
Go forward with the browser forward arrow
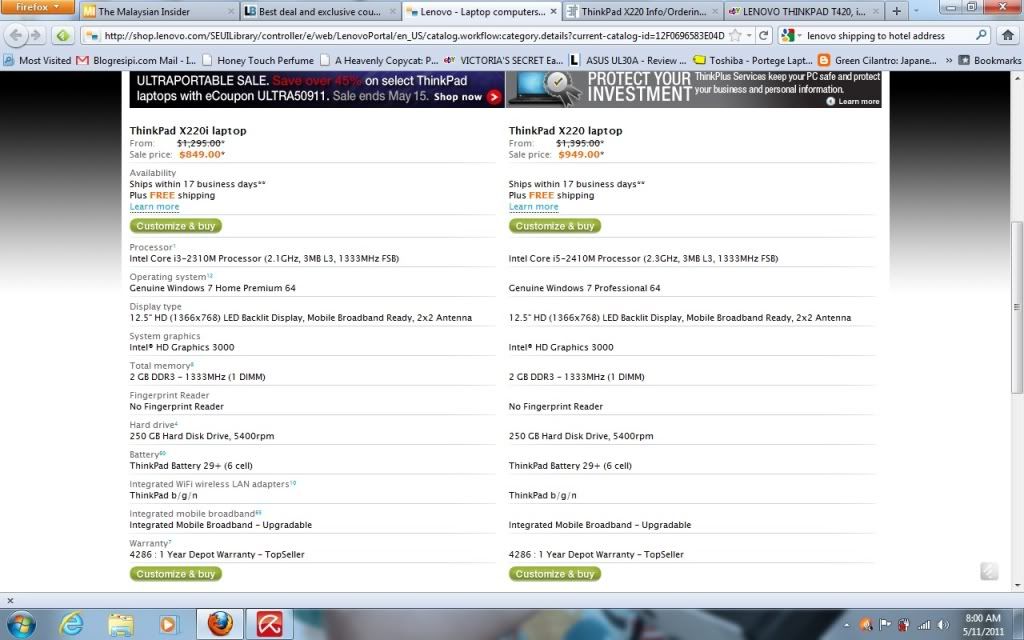(35, 35)
